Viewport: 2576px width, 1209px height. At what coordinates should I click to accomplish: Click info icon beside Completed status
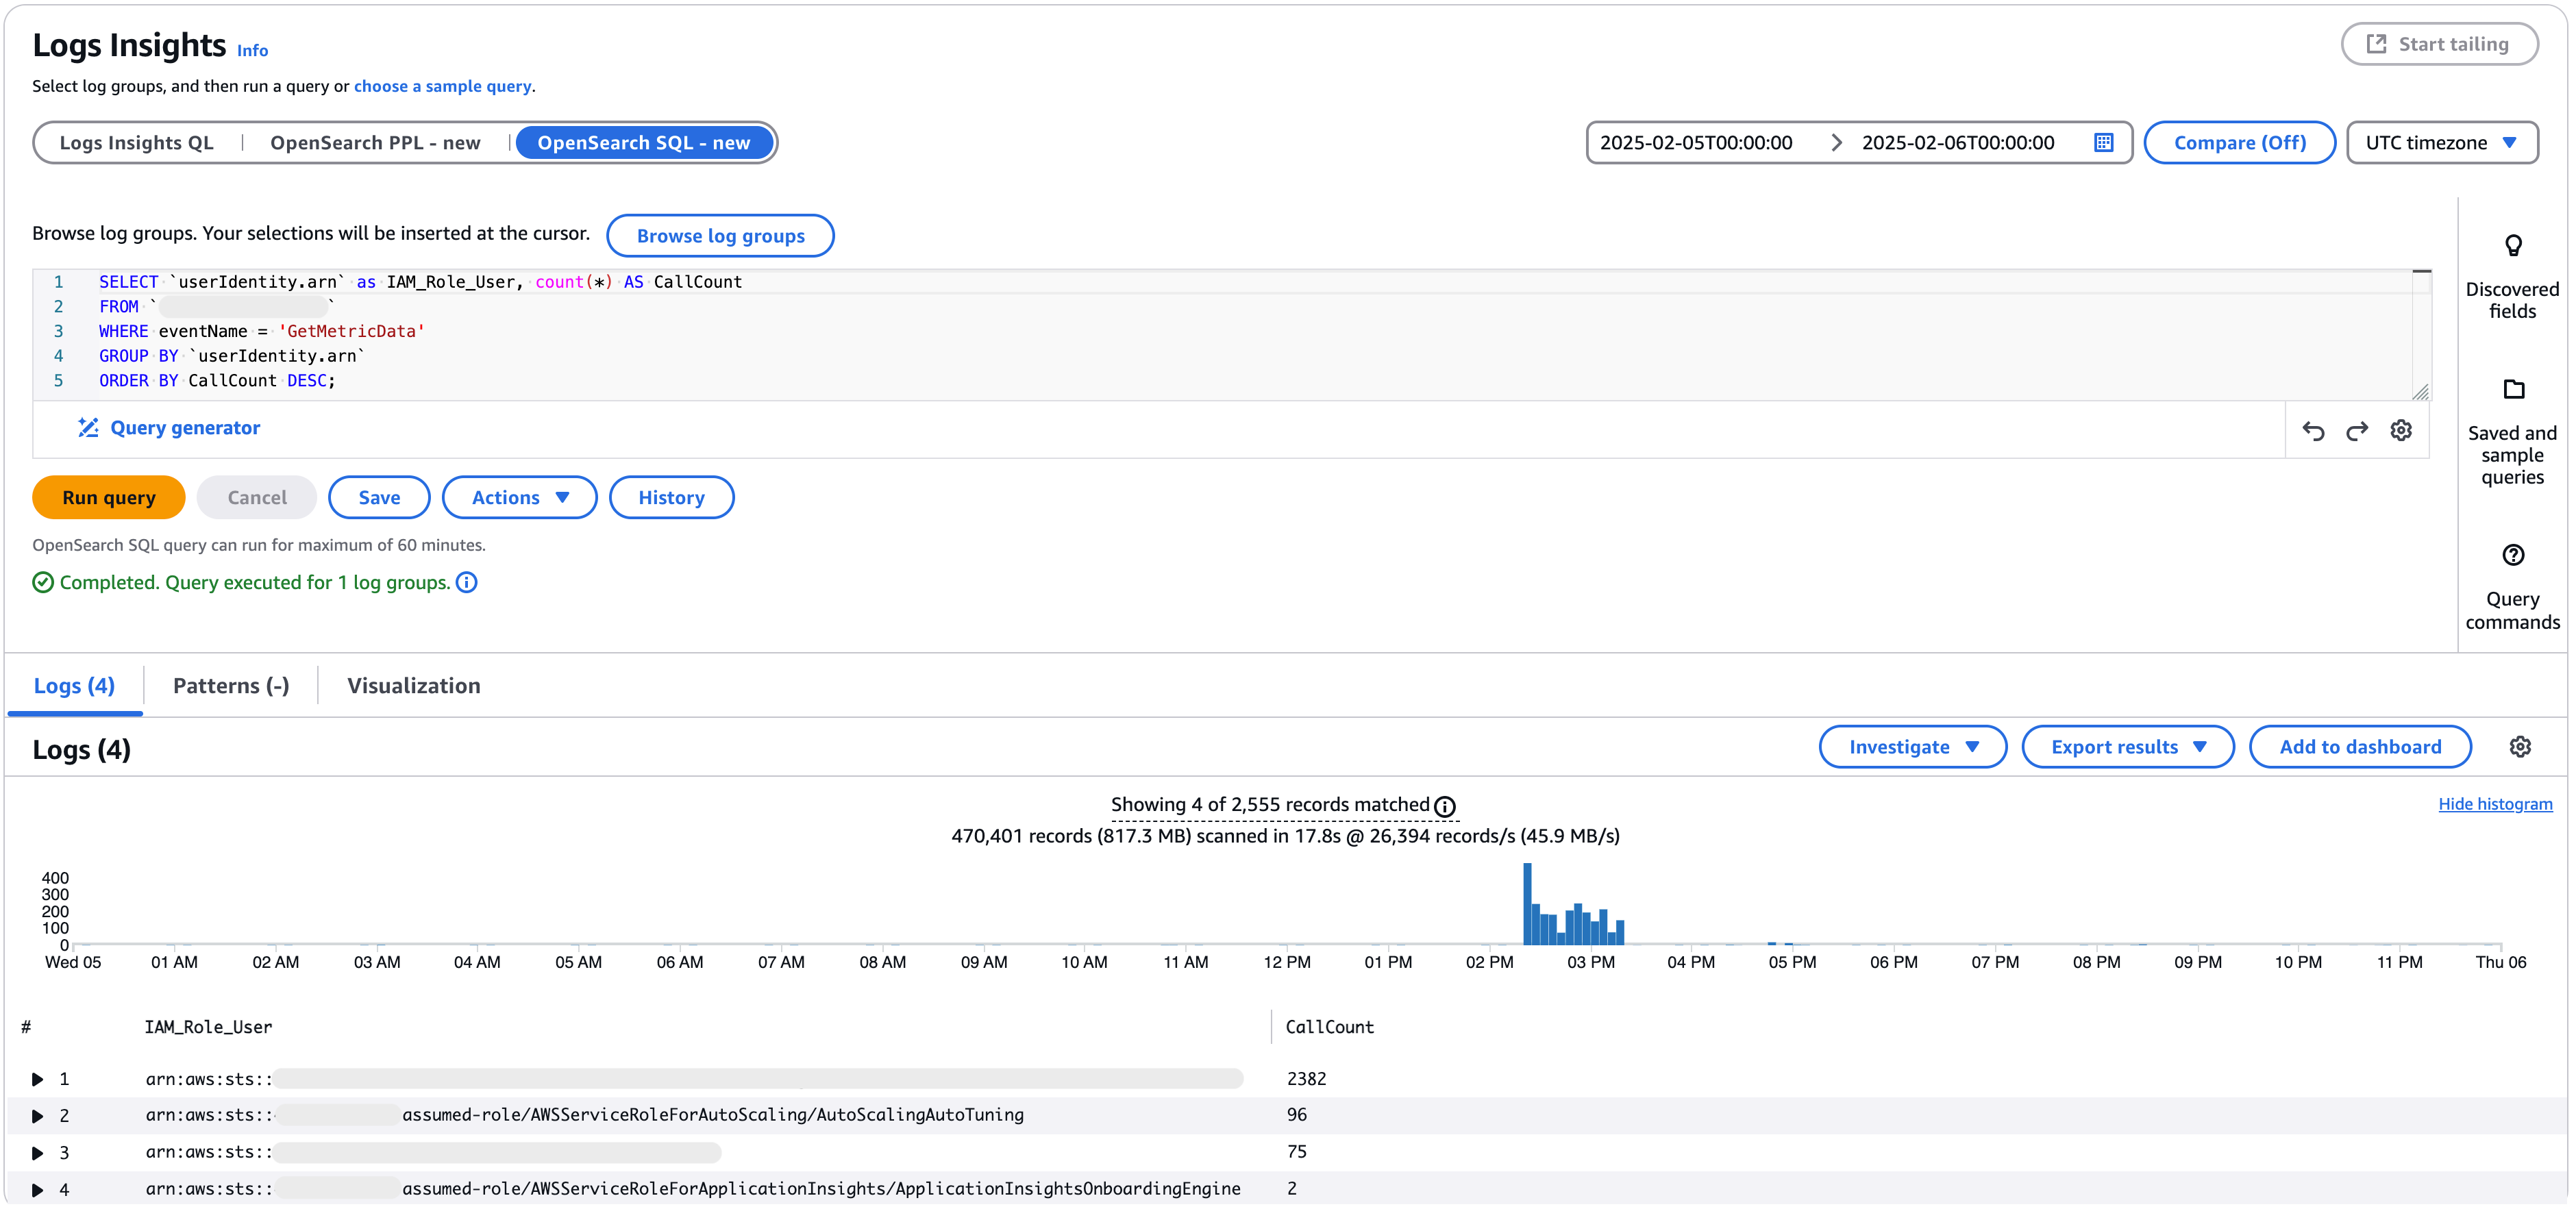click(467, 583)
